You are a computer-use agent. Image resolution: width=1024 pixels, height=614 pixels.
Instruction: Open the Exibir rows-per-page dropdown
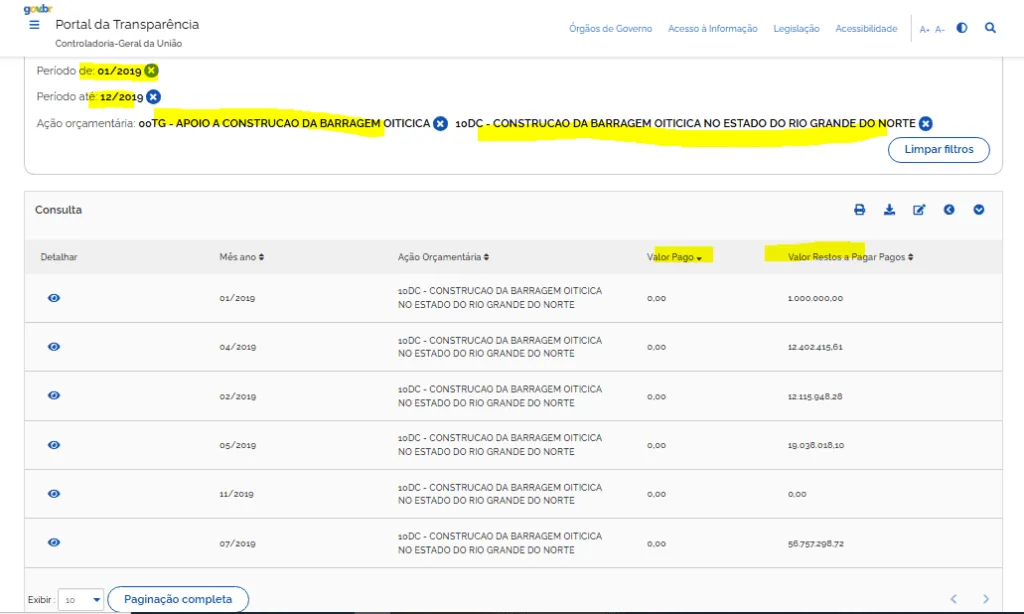pos(81,600)
